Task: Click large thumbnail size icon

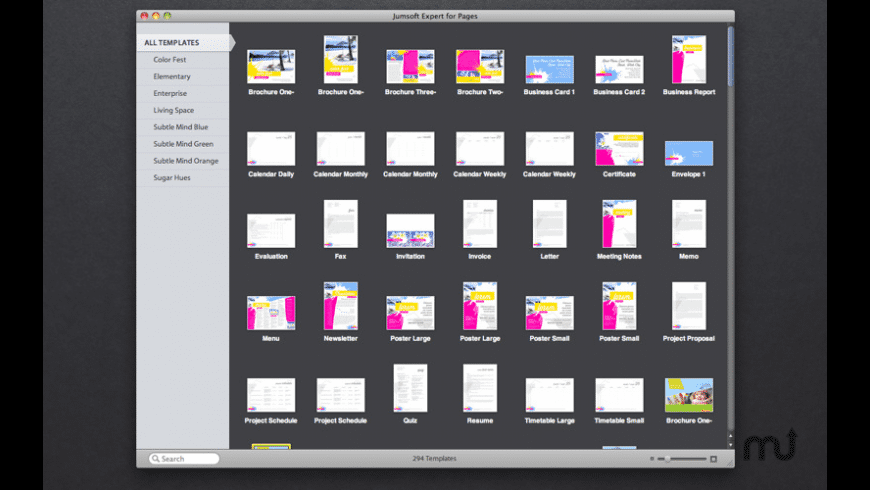Action: click(714, 459)
